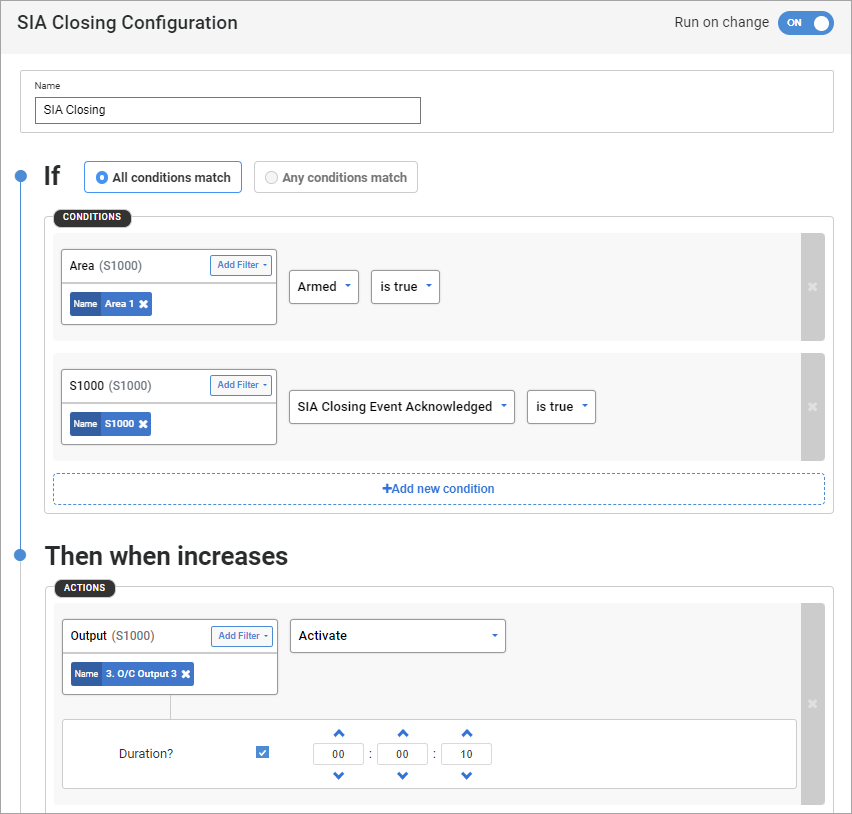Increase the duration hours with up arrow

point(338,733)
